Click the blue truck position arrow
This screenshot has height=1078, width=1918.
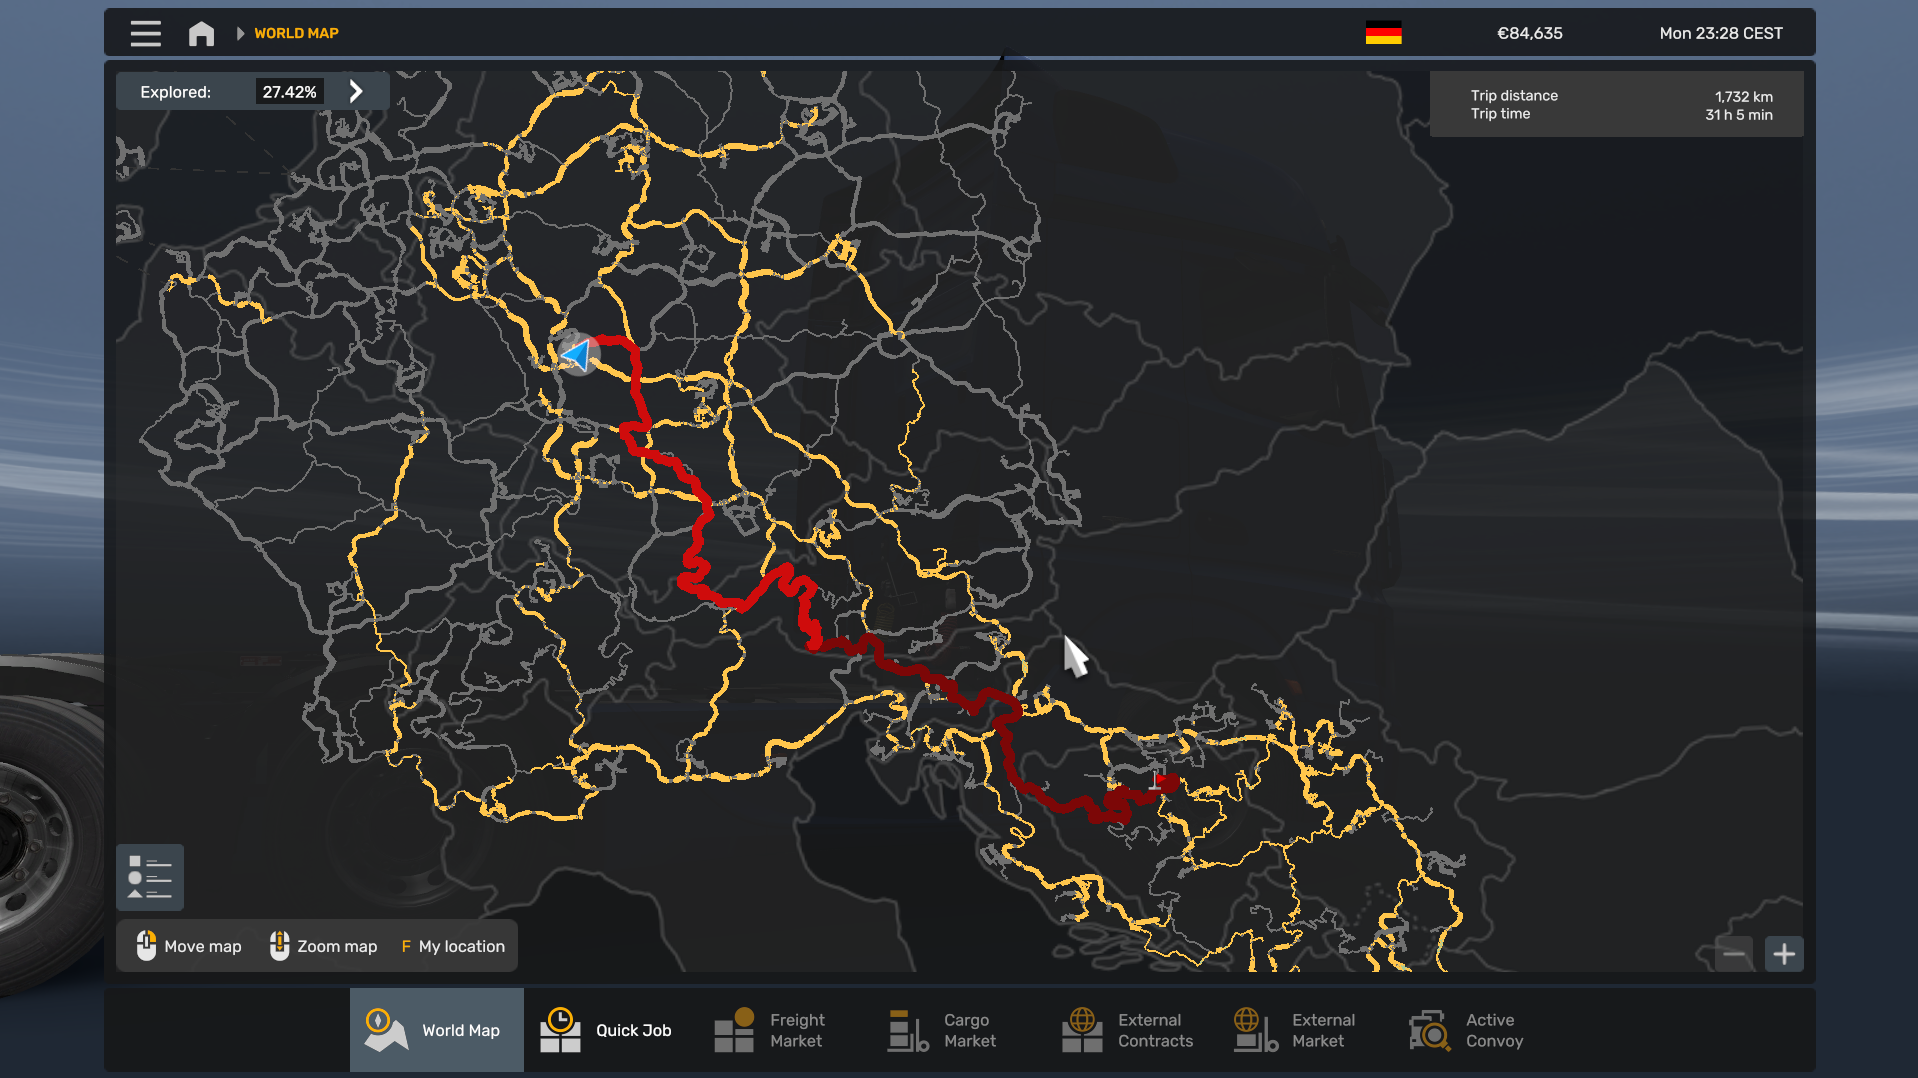(x=577, y=353)
